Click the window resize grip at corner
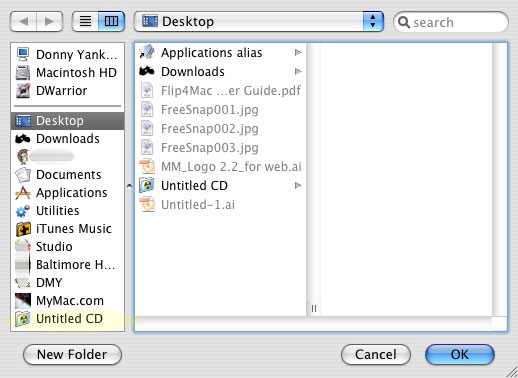Image resolution: width=518 pixels, height=378 pixels. [x=512, y=372]
